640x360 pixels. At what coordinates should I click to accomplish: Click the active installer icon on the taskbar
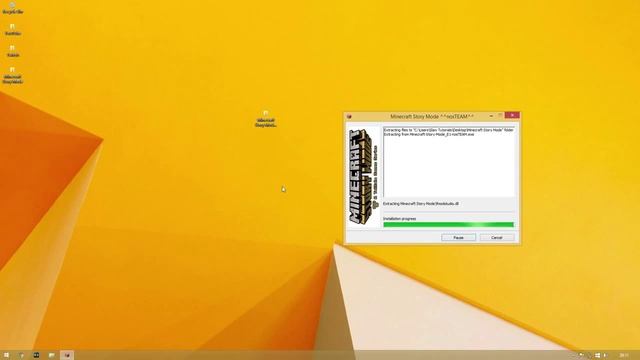(67, 355)
